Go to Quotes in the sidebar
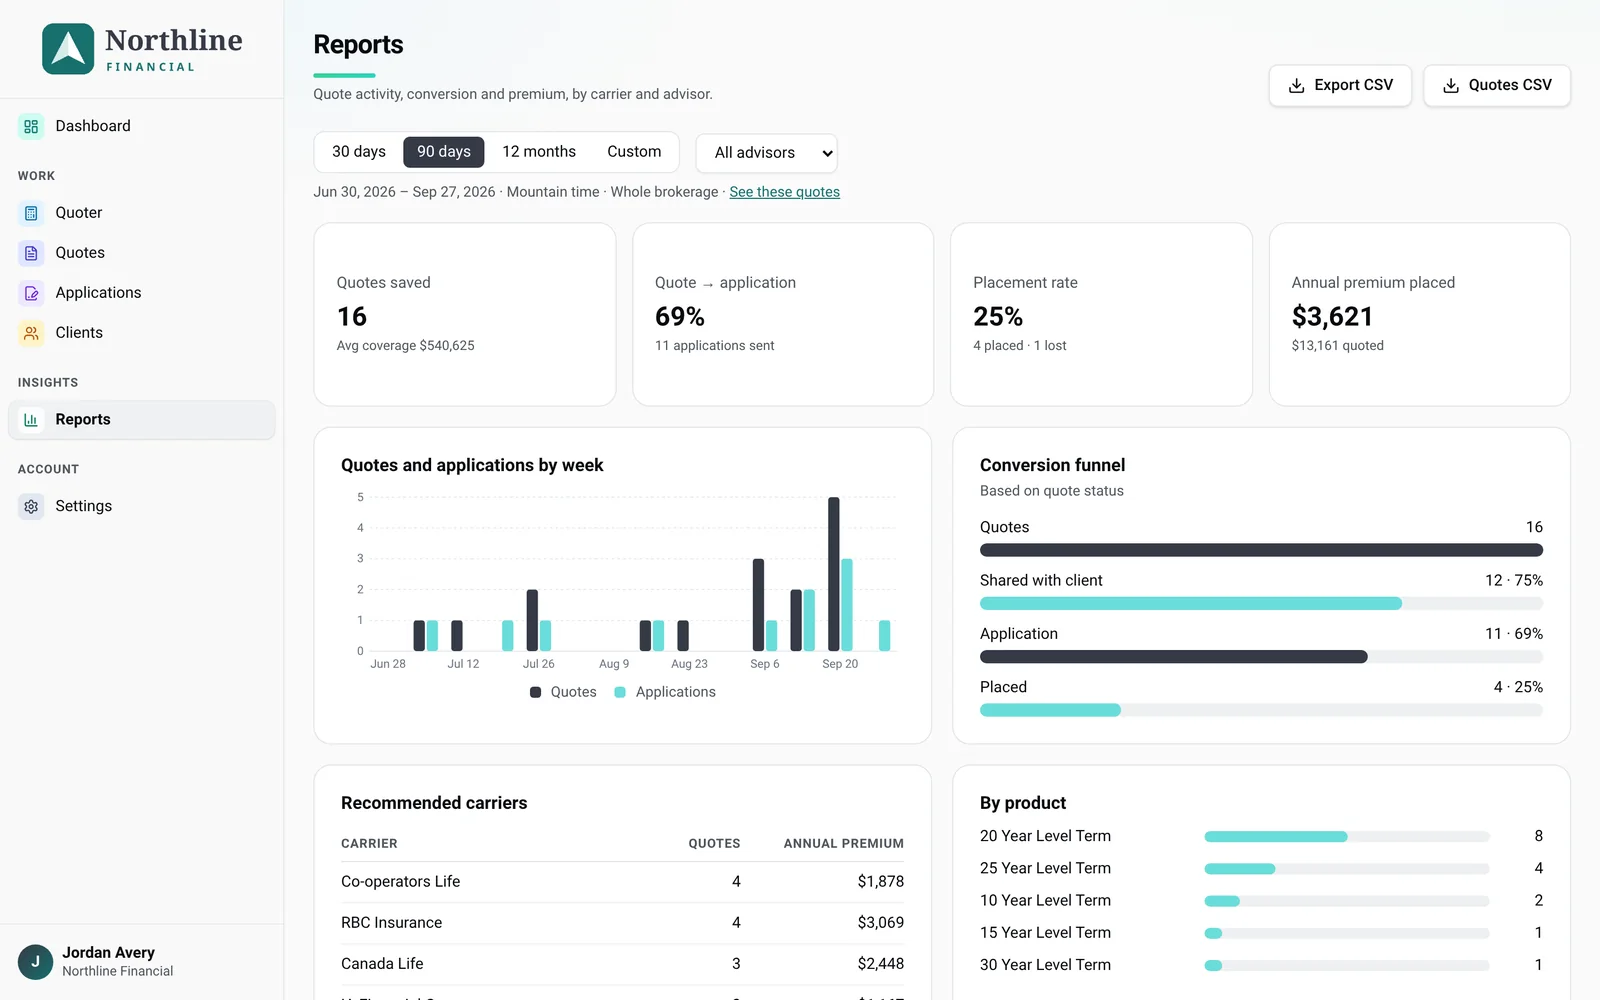The image size is (1600, 1000). point(141,253)
